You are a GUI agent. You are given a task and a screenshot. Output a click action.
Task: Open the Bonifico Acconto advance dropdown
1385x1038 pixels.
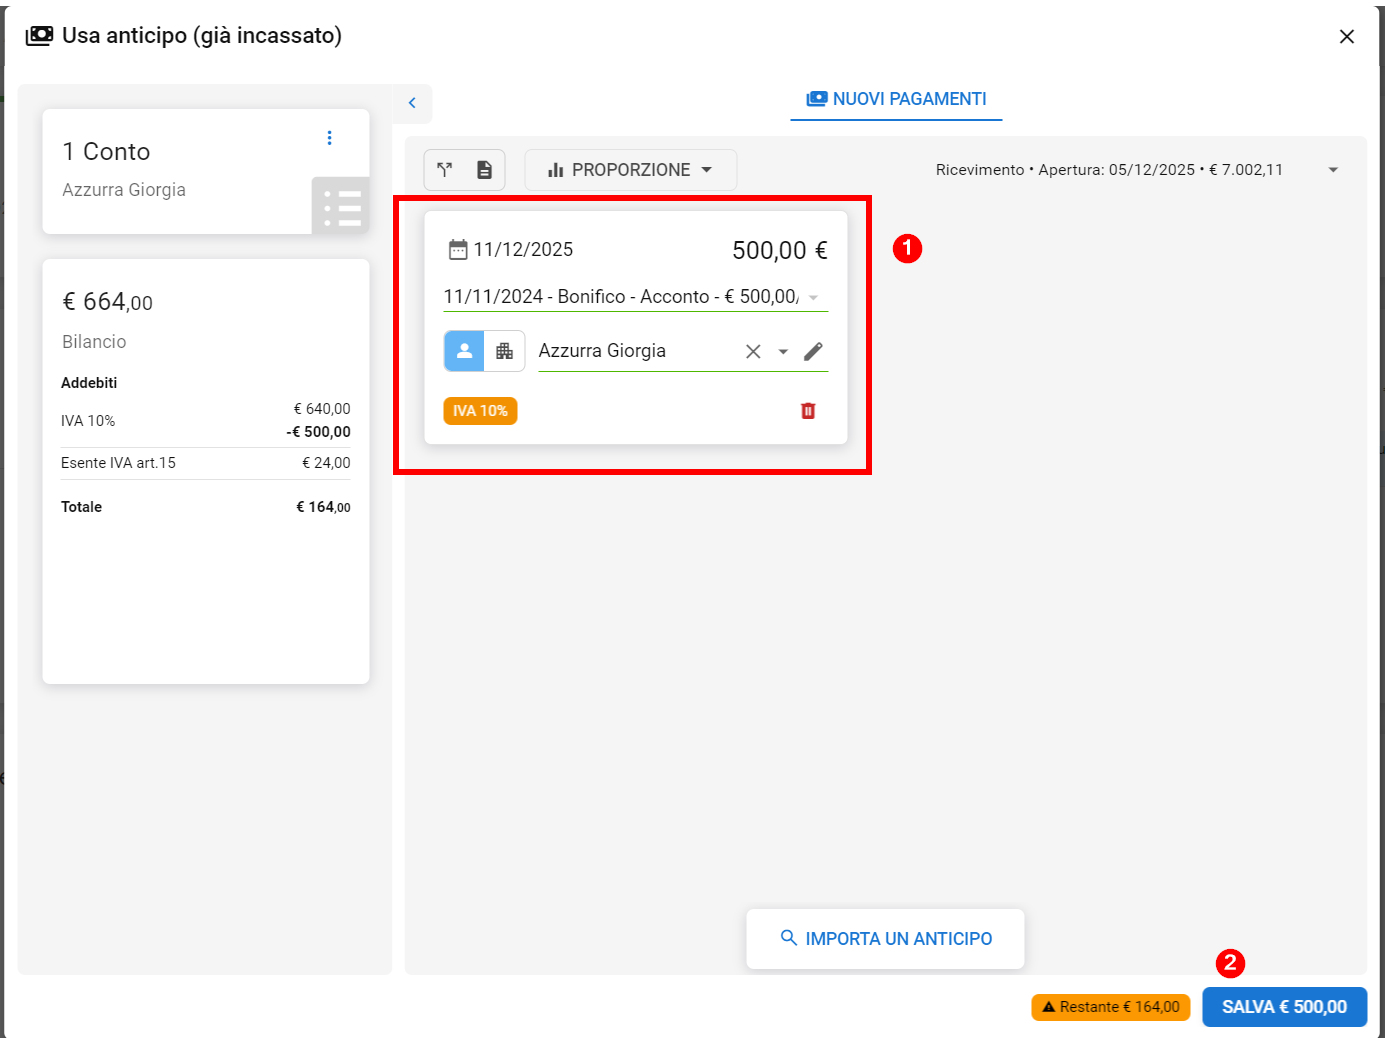coord(813,297)
